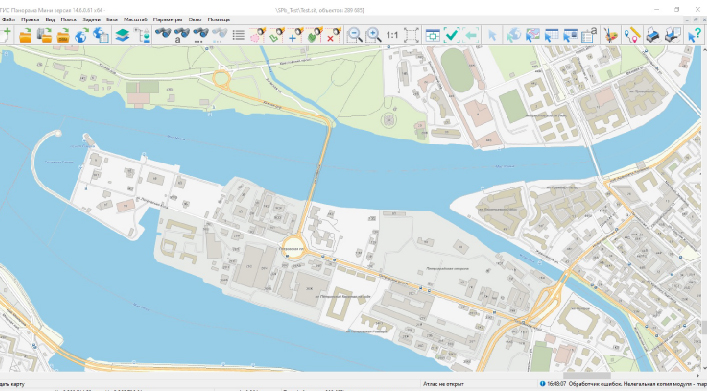Click the zoom in magnifier

pos(373,35)
